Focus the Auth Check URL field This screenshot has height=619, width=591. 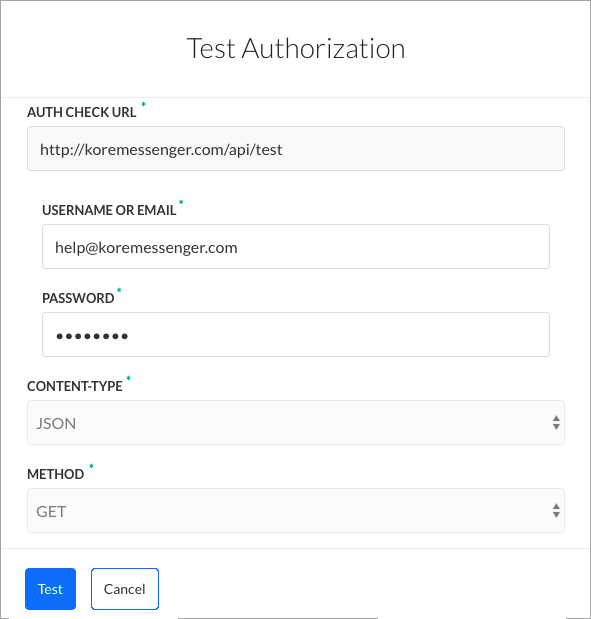pos(296,148)
